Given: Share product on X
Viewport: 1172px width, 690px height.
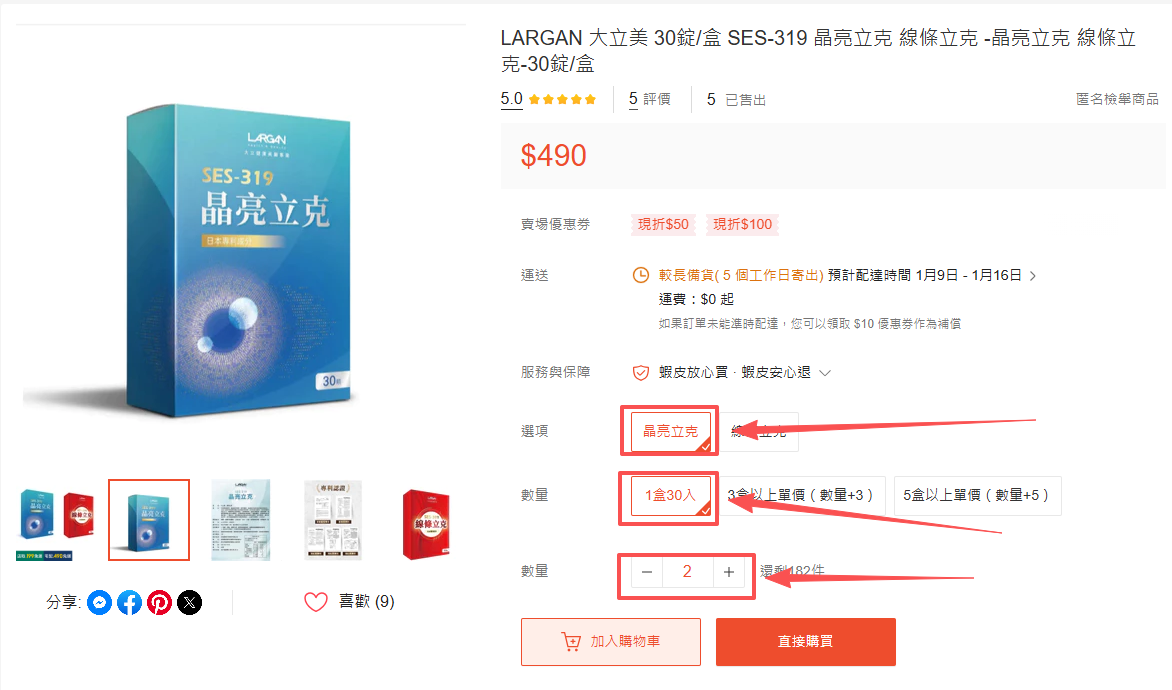Looking at the screenshot, I should (x=190, y=603).
